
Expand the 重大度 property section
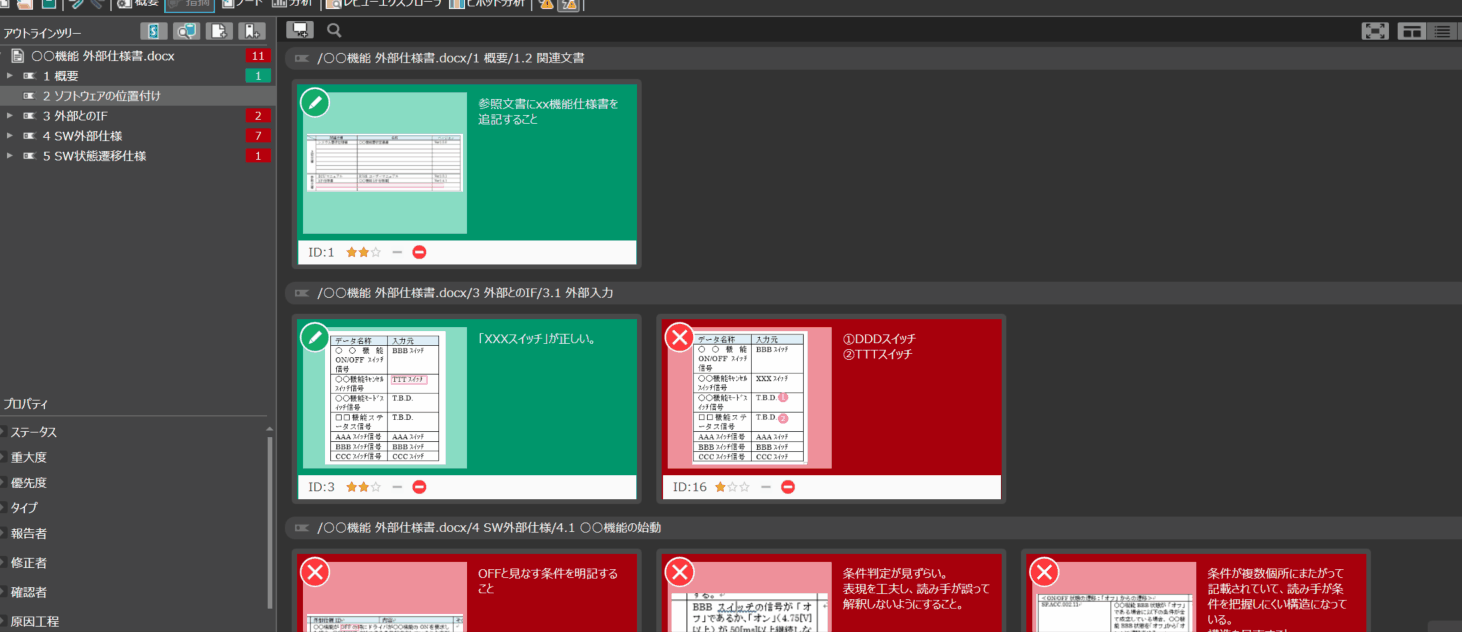(3, 457)
